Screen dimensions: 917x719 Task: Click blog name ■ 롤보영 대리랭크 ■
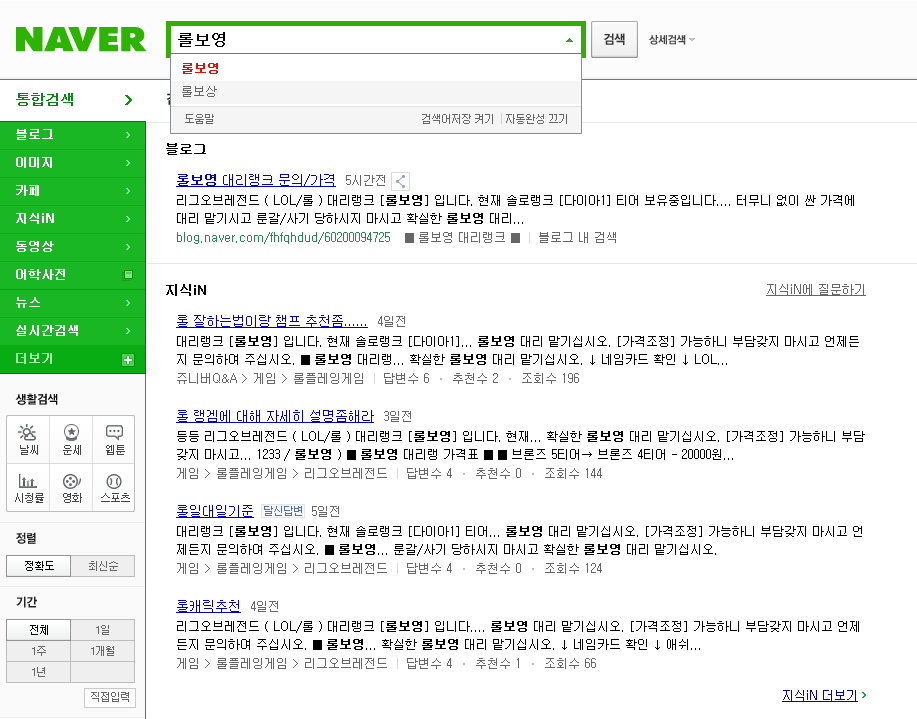pos(462,238)
